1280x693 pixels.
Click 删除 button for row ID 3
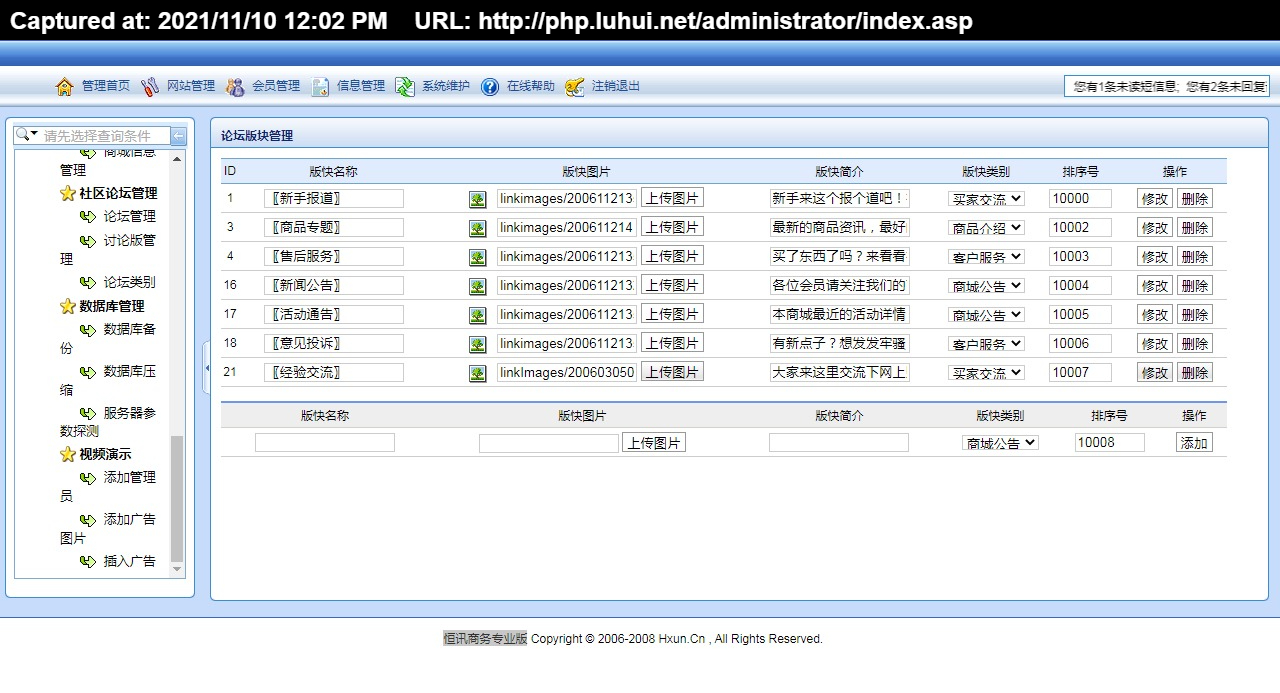coord(1195,228)
